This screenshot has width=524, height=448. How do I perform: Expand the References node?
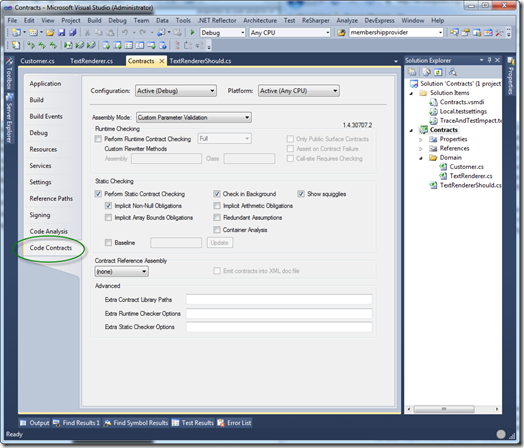click(421, 149)
